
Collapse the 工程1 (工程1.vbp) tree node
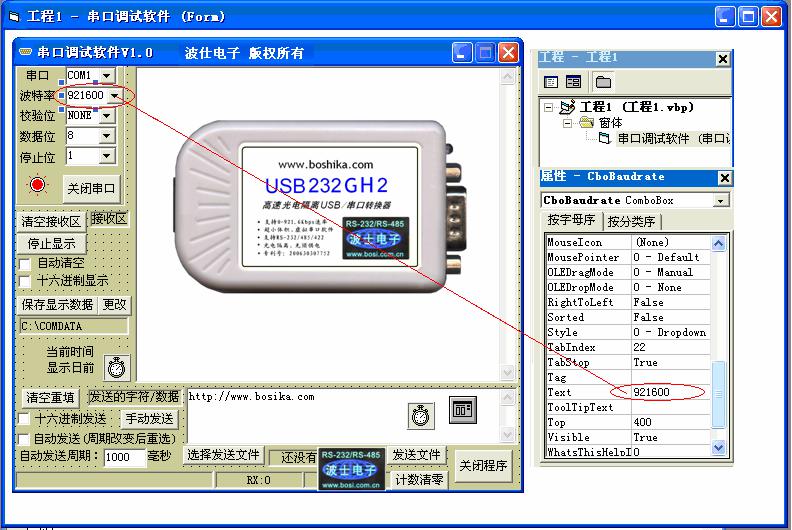(x=549, y=107)
